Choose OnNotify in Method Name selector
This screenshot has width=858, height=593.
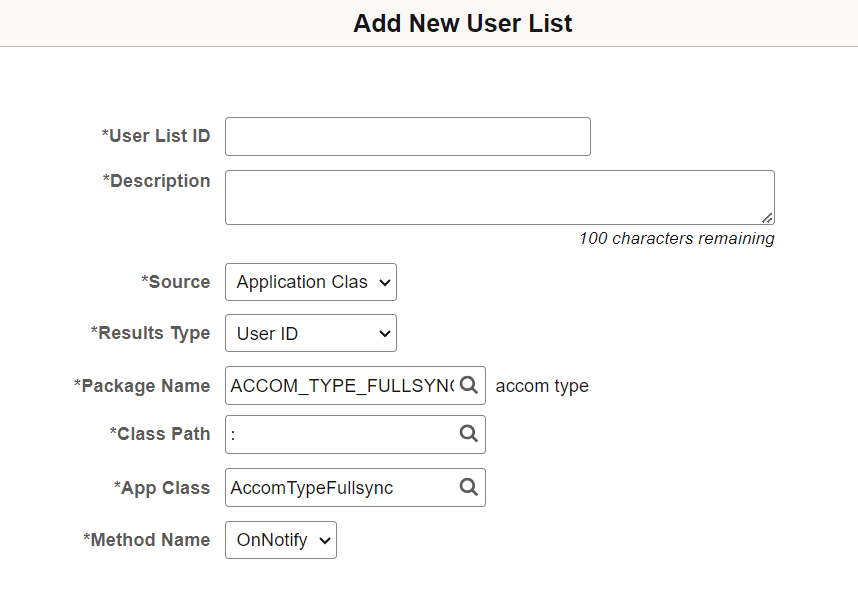(x=280, y=540)
